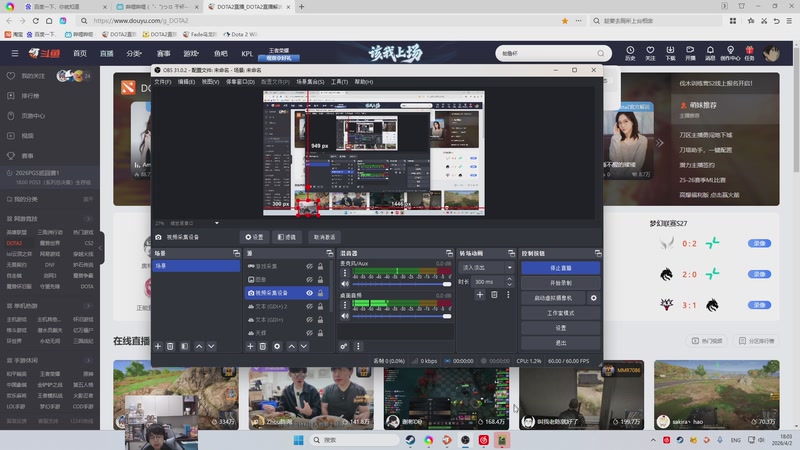Show the 文本 (GDI+) 2 source
This screenshot has height=450, width=800.
309,306
